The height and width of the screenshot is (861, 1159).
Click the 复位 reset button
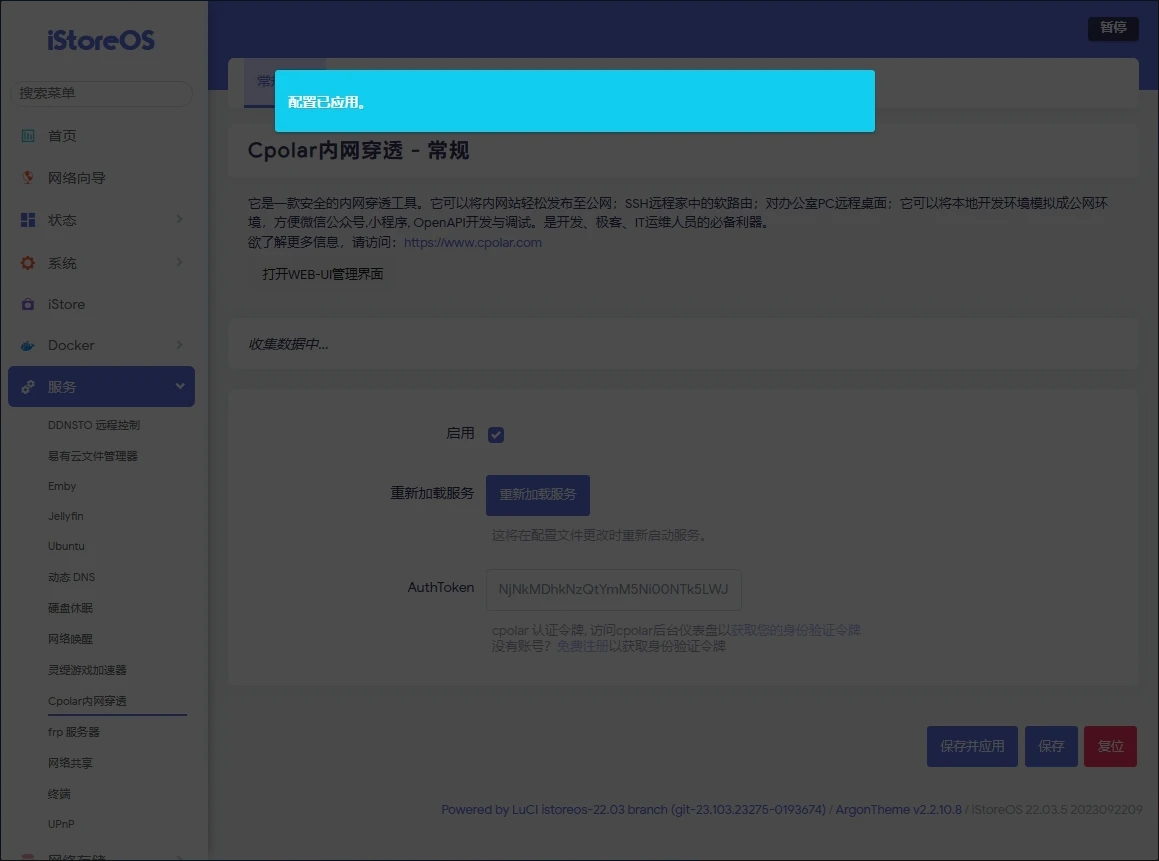tap(1110, 746)
